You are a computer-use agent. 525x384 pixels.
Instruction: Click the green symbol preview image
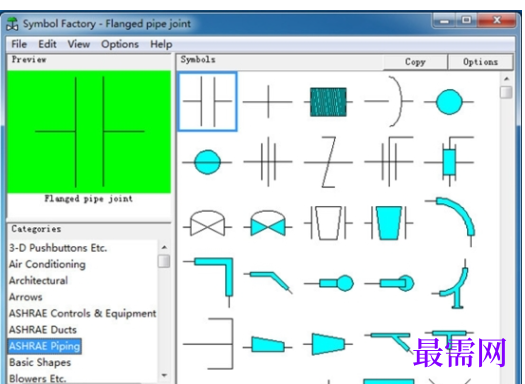[89, 132]
